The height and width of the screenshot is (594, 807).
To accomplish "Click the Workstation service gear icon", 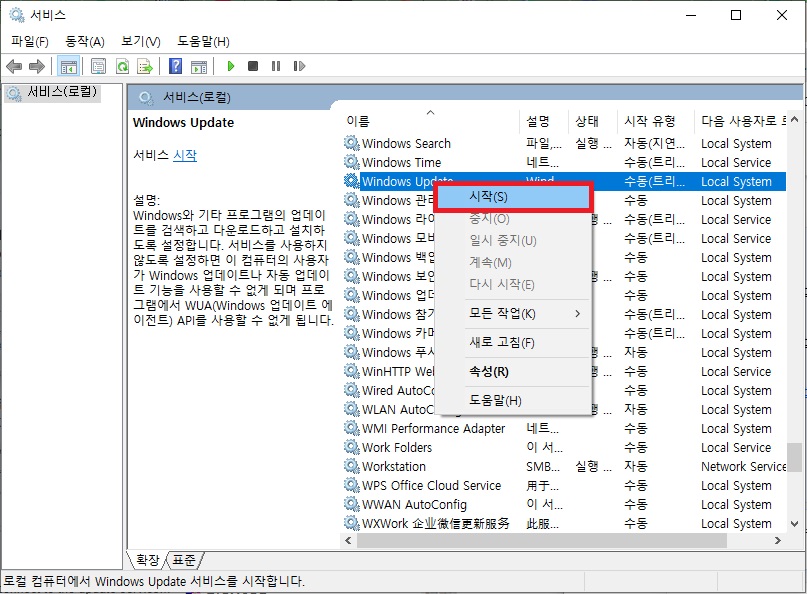I will coord(352,466).
